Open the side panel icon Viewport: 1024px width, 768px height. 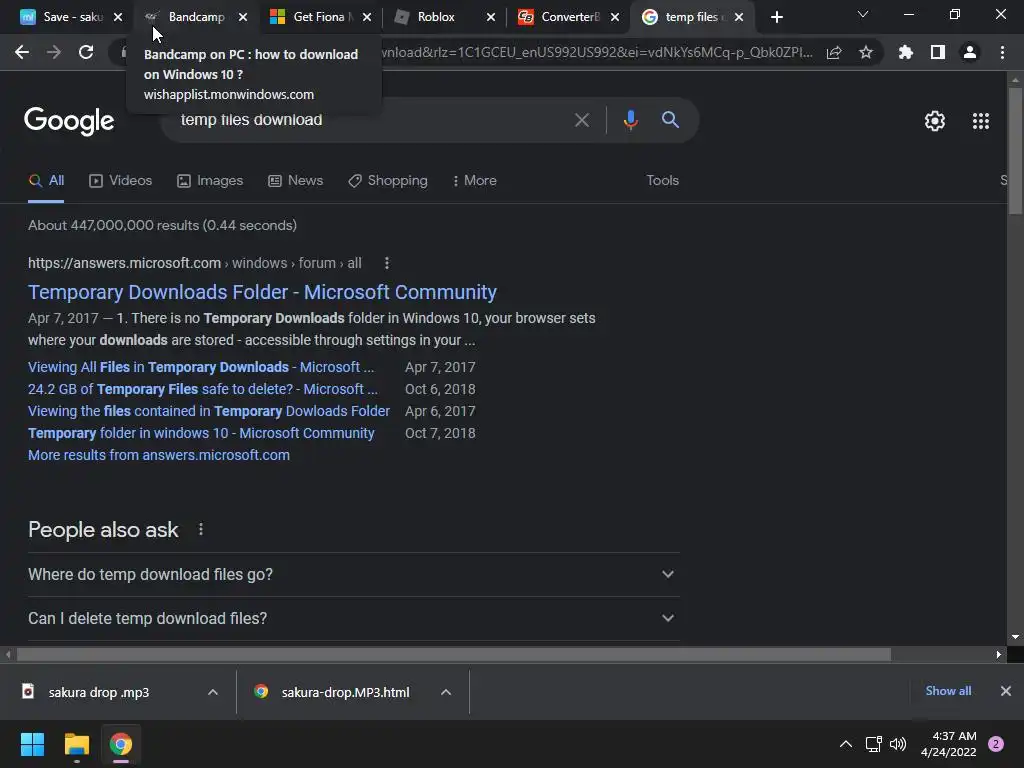click(938, 52)
